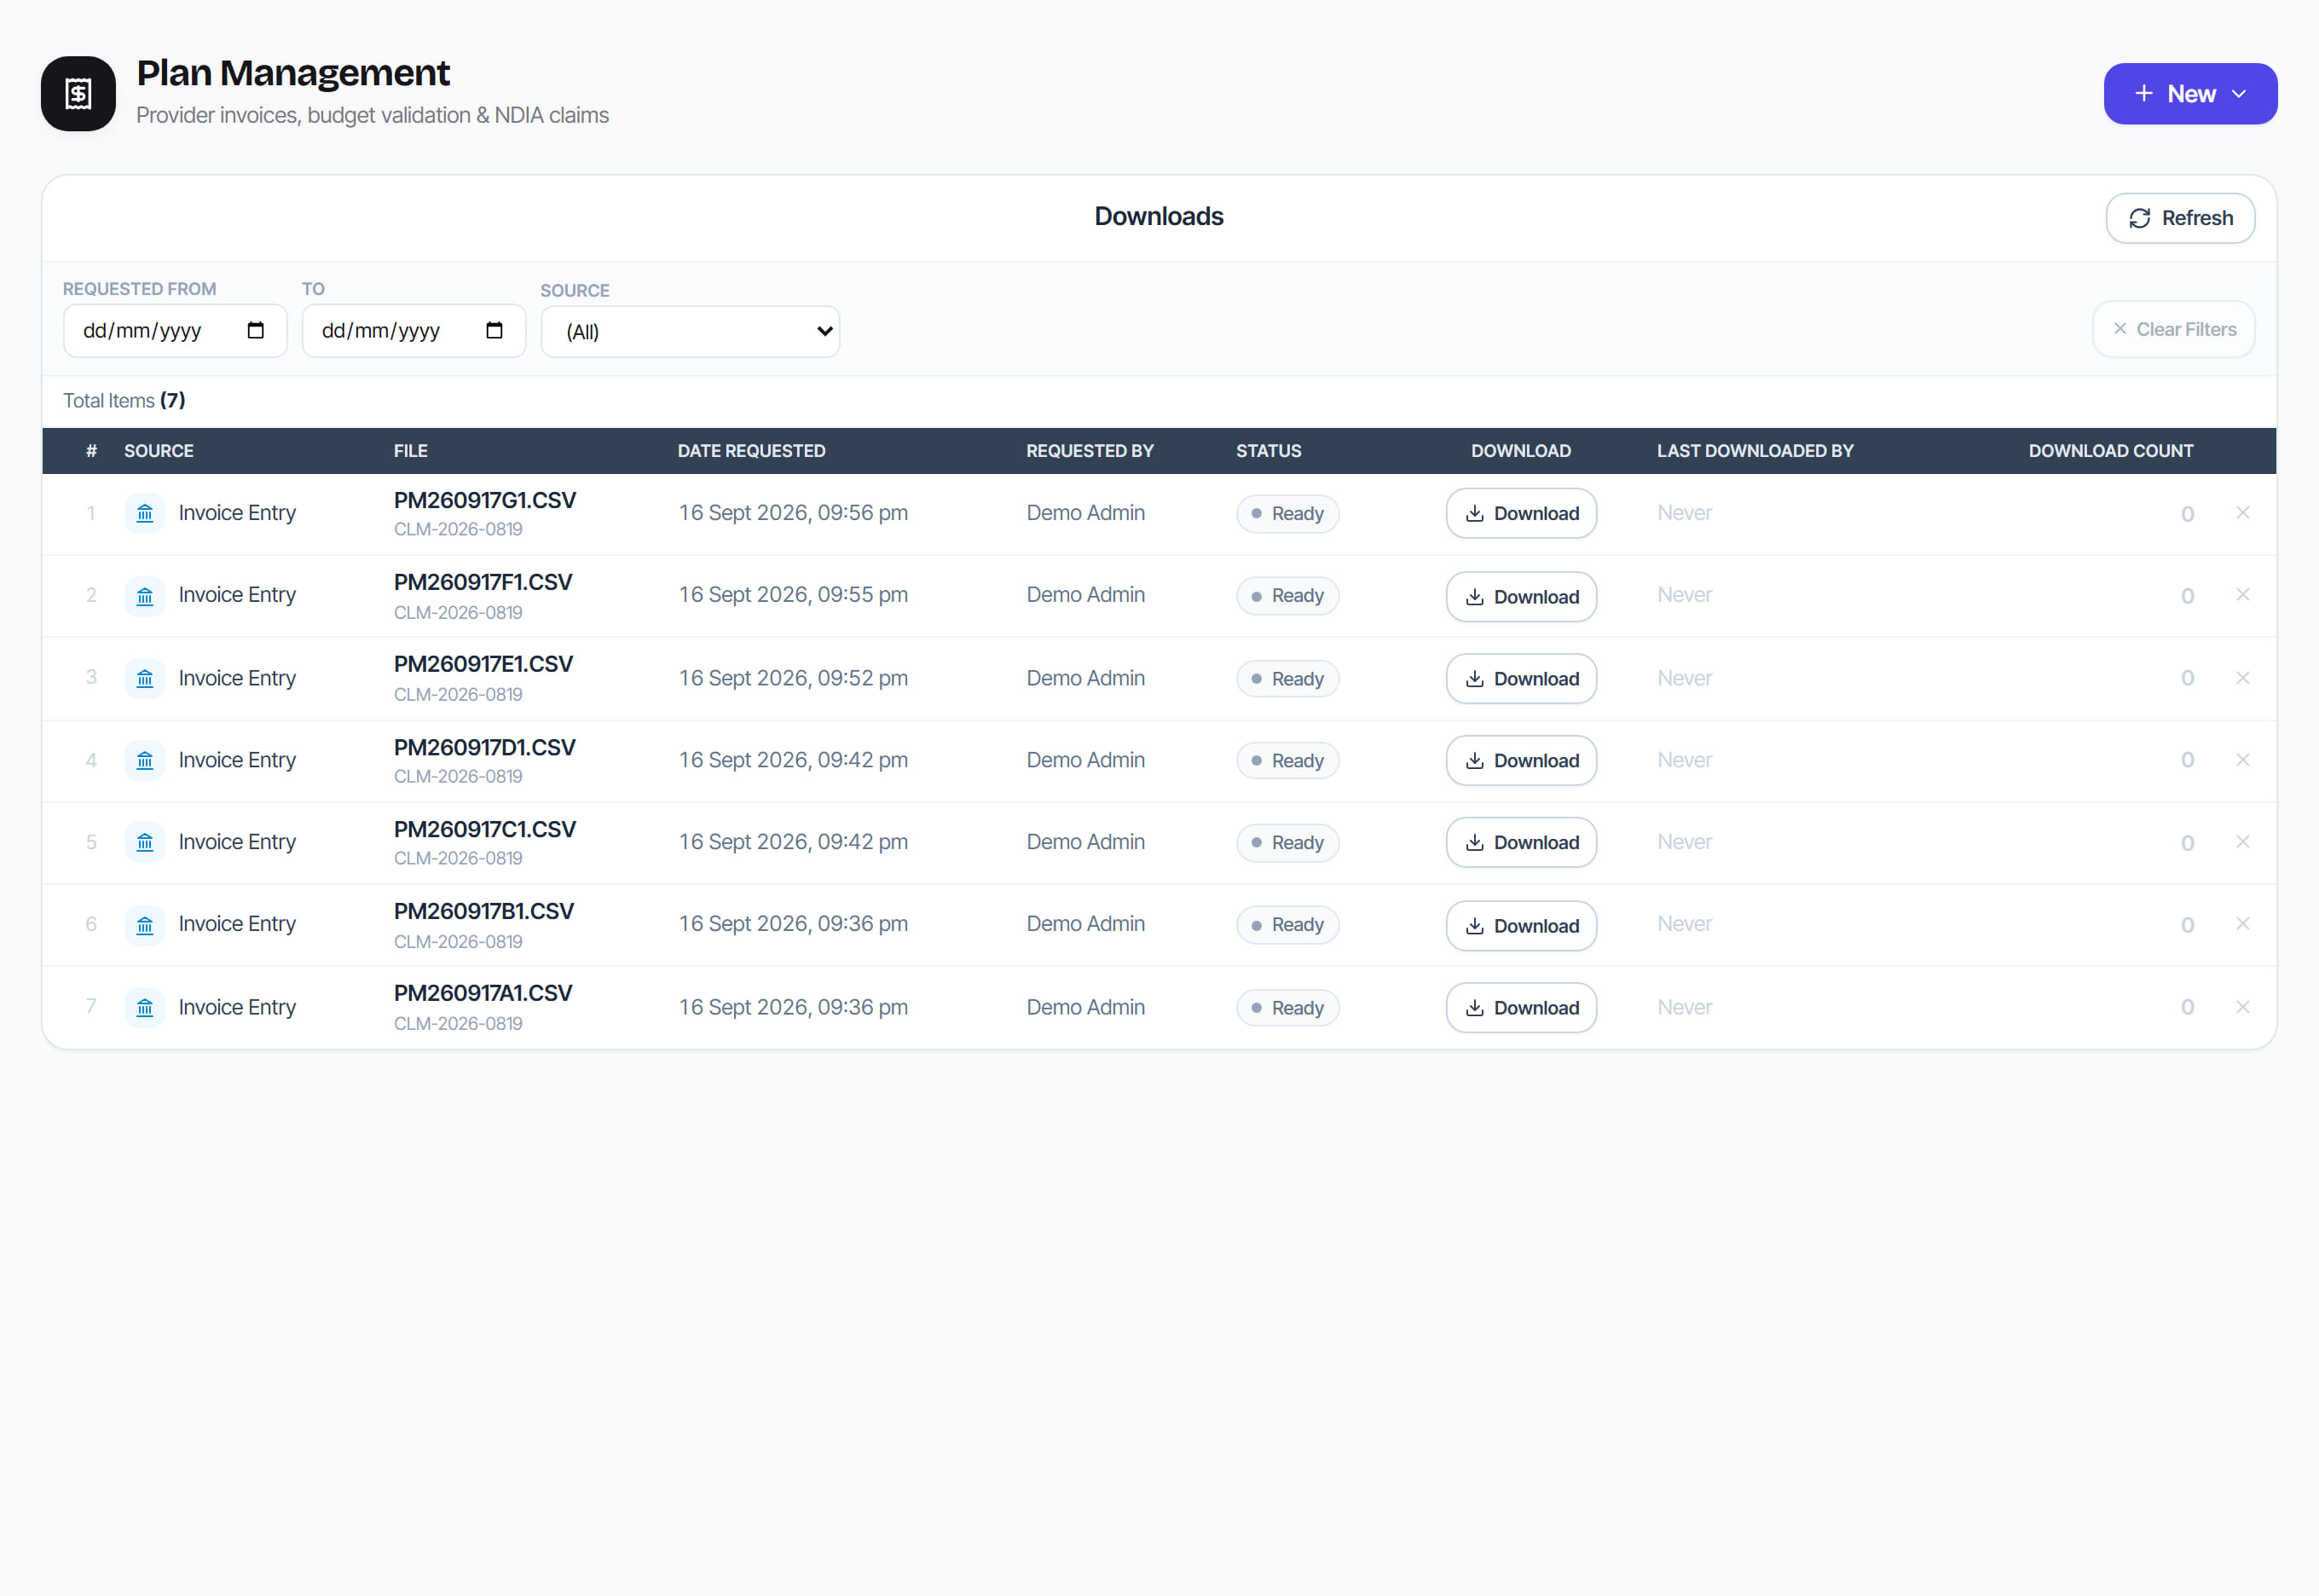The width and height of the screenshot is (2319, 1596).
Task: Click the Requested From date field
Action: click(175, 331)
